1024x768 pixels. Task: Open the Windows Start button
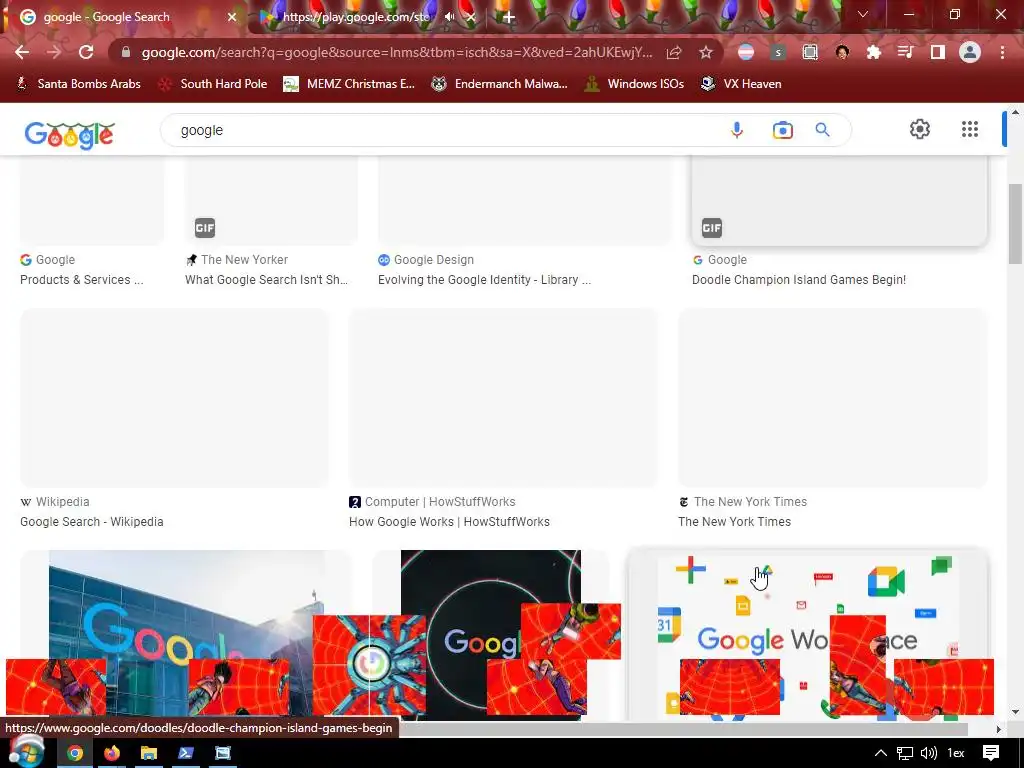tap(26, 752)
